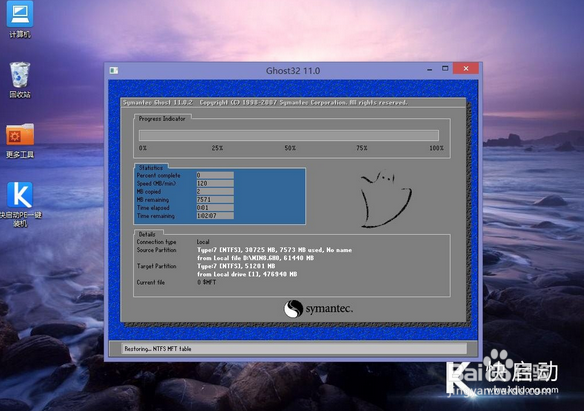Click the ghost mascot drawing
The image size is (584, 411).
386,199
